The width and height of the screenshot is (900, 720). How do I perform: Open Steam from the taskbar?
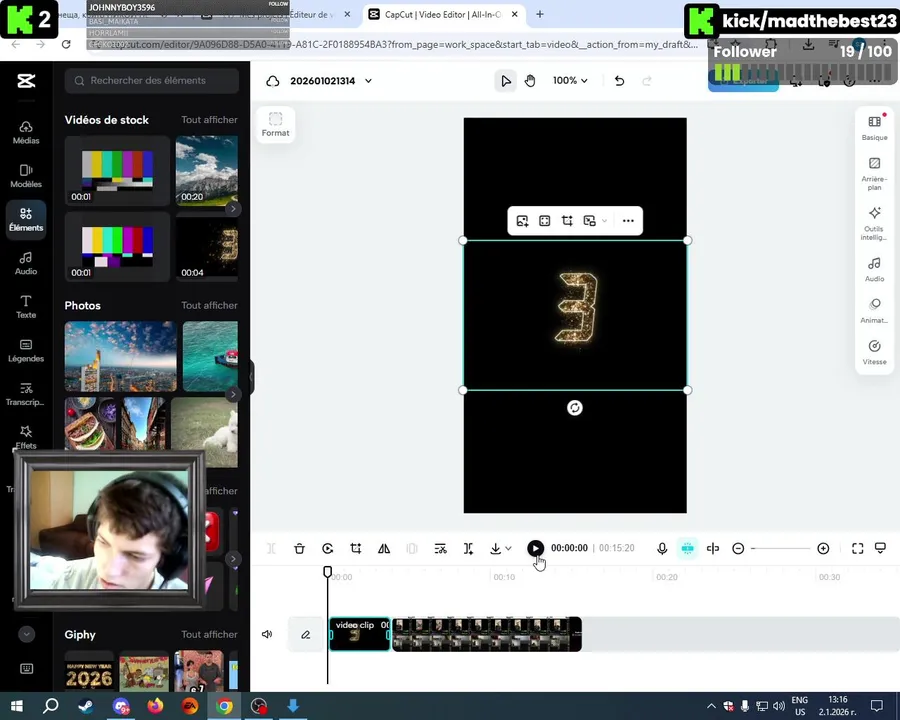click(x=86, y=706)
